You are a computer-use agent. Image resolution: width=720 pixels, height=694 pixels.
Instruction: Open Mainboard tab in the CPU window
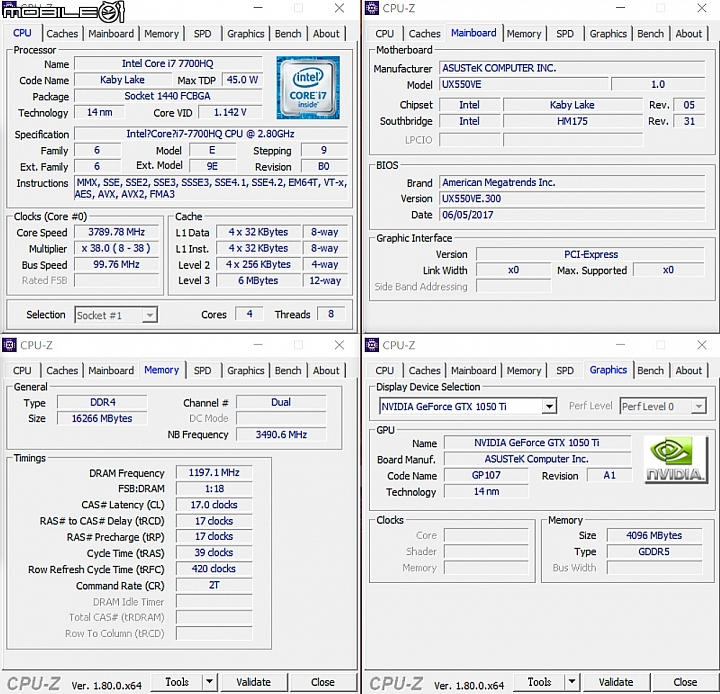[111, 34]
